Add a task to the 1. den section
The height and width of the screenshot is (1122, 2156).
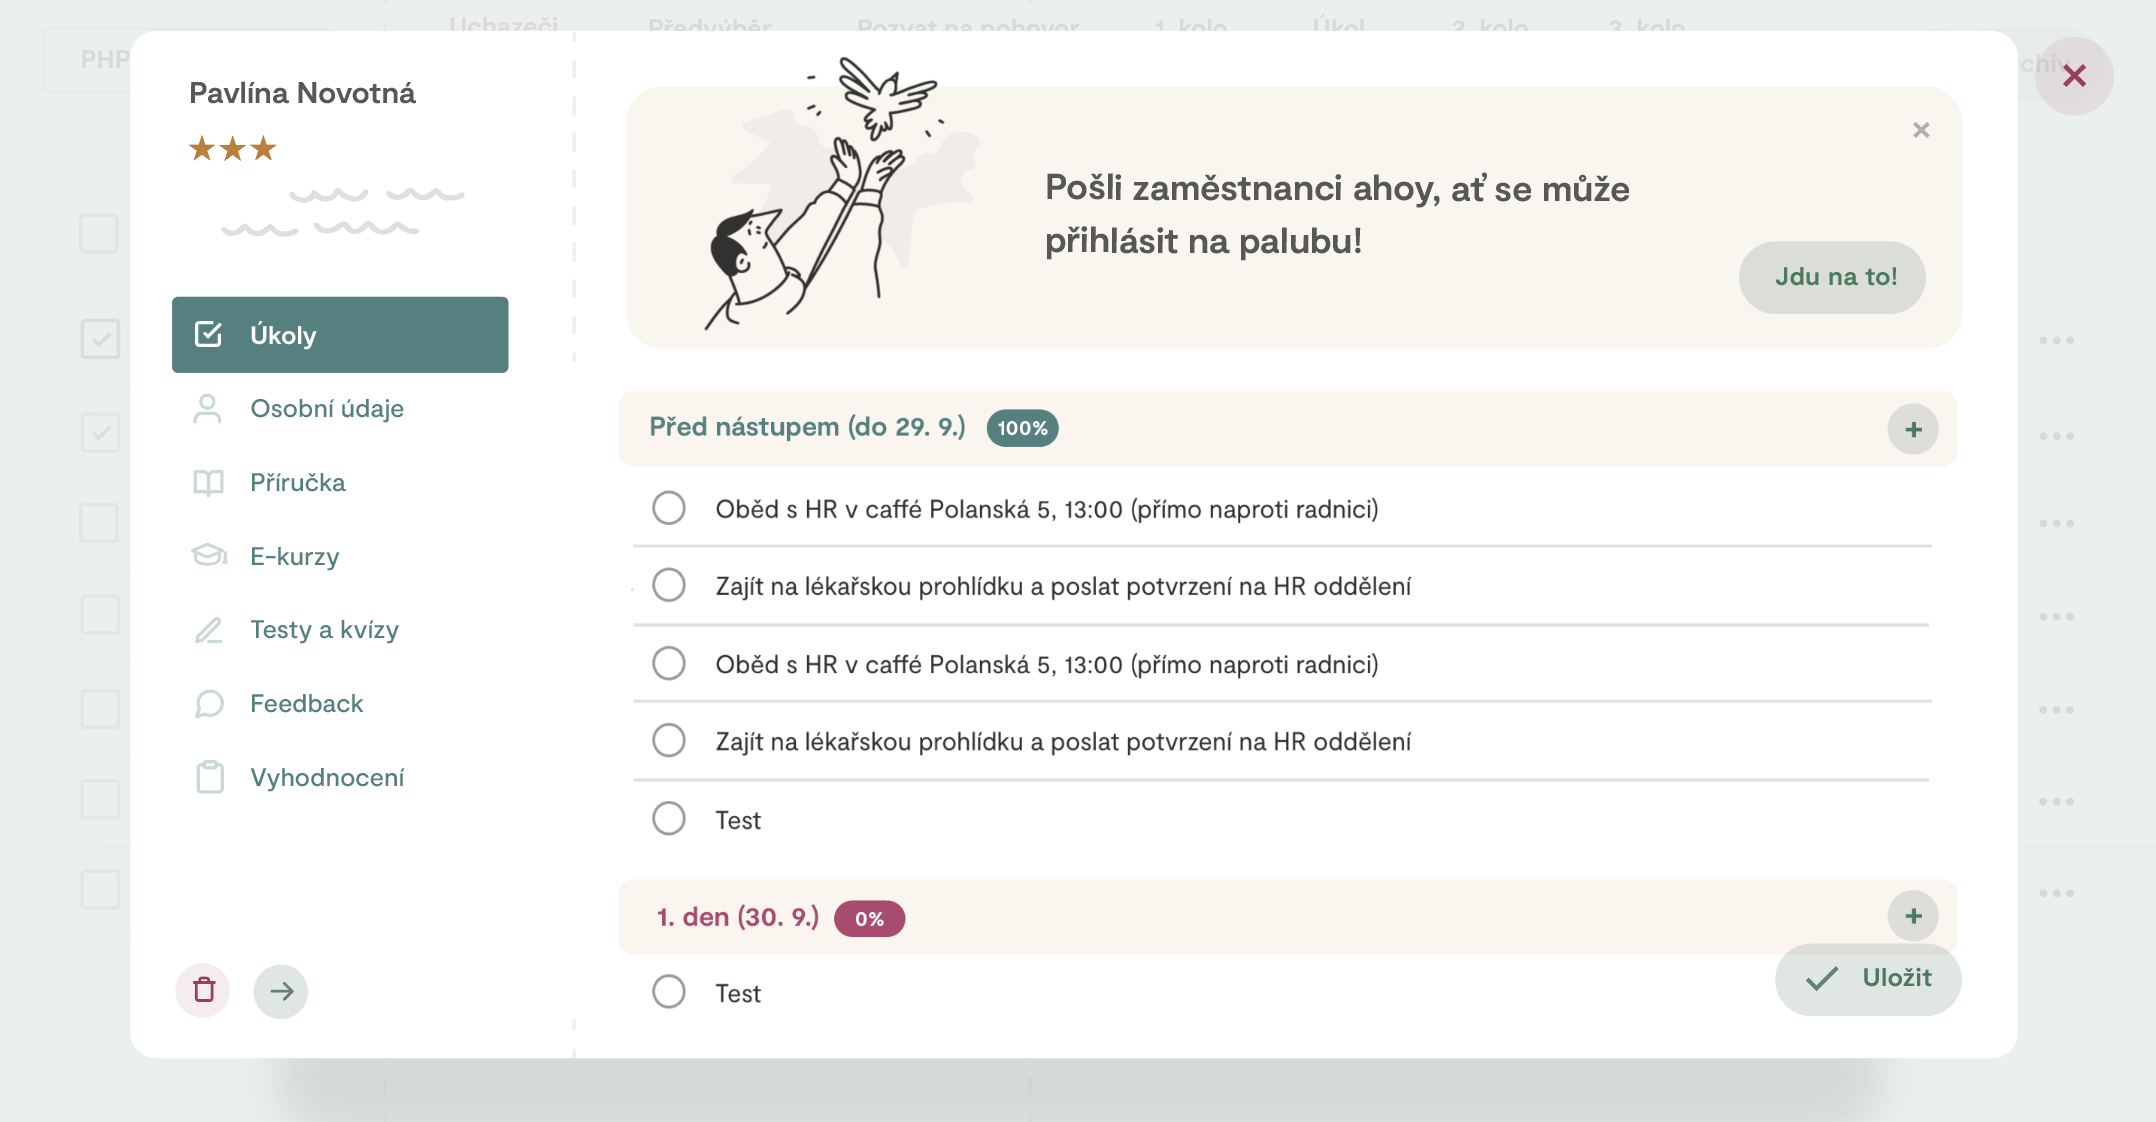1913,916
